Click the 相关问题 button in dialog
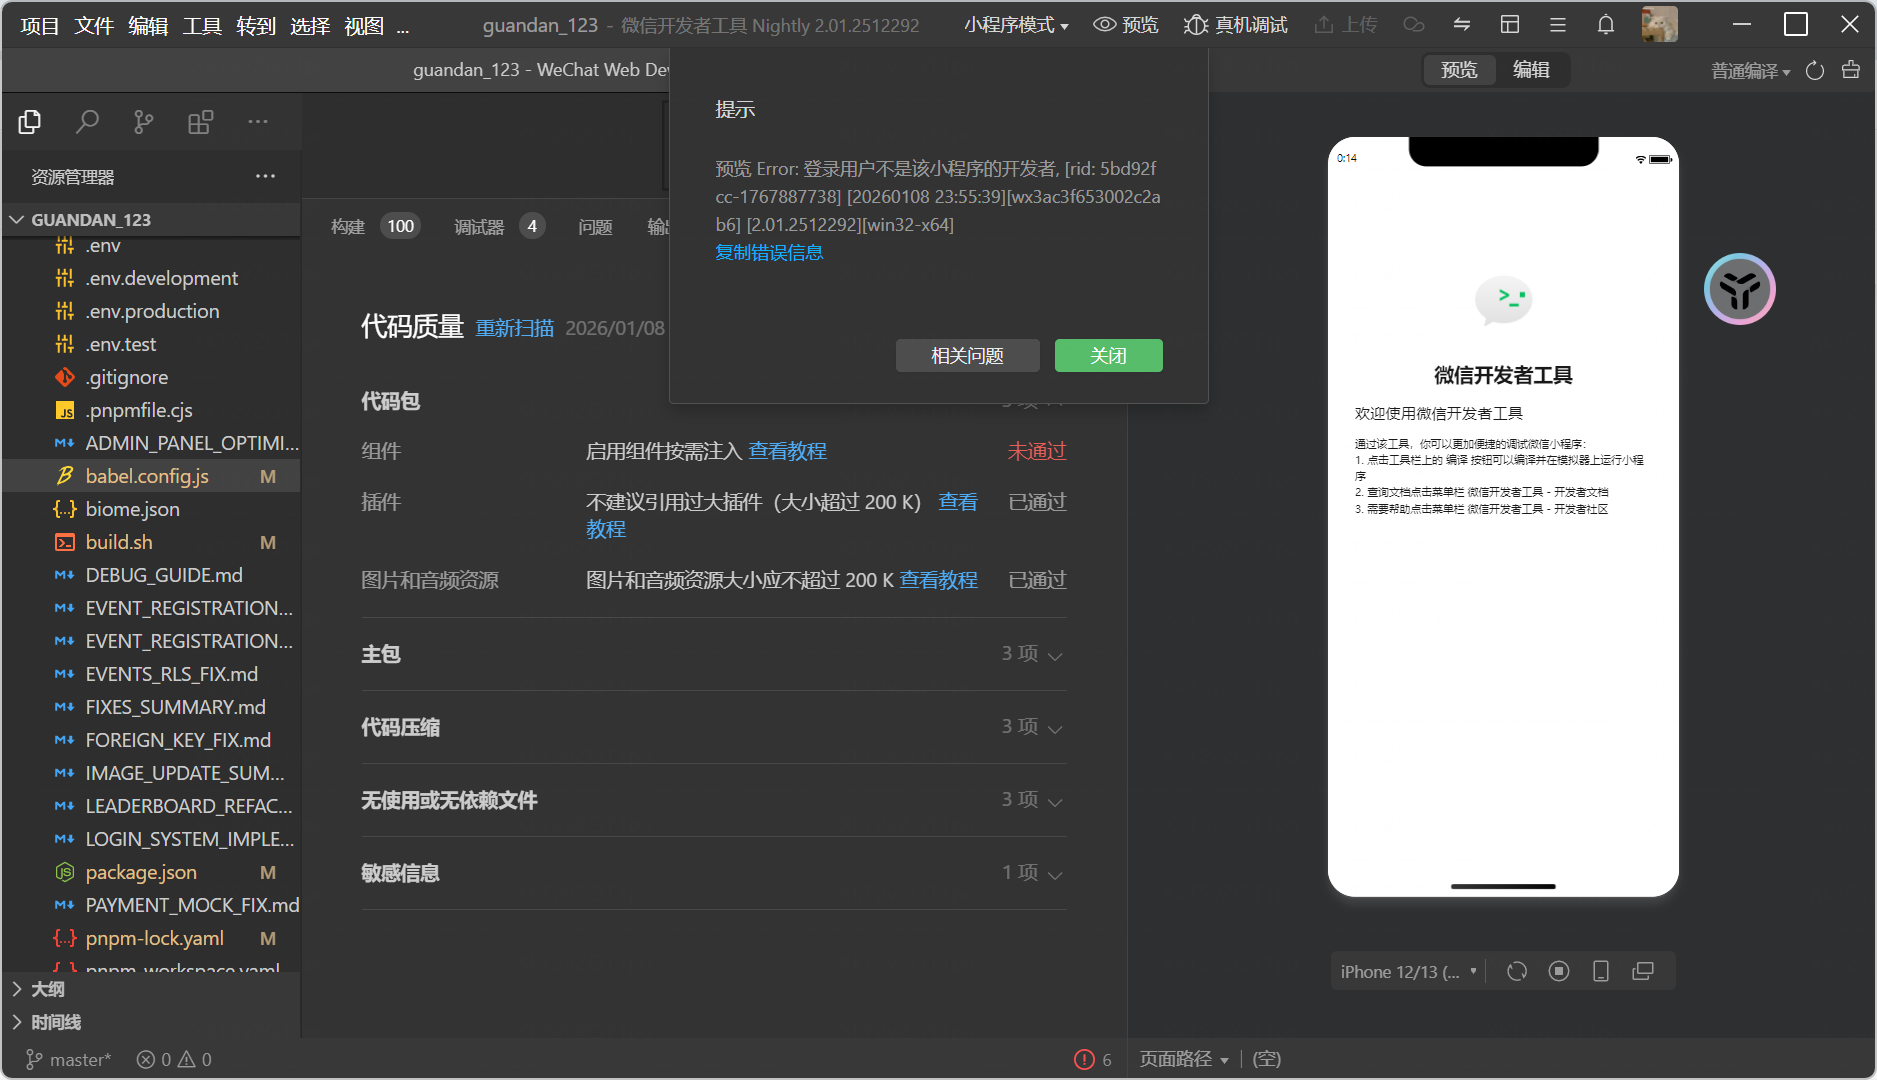This screenshot has width=1877, height=1080. (x=967, y=356)
